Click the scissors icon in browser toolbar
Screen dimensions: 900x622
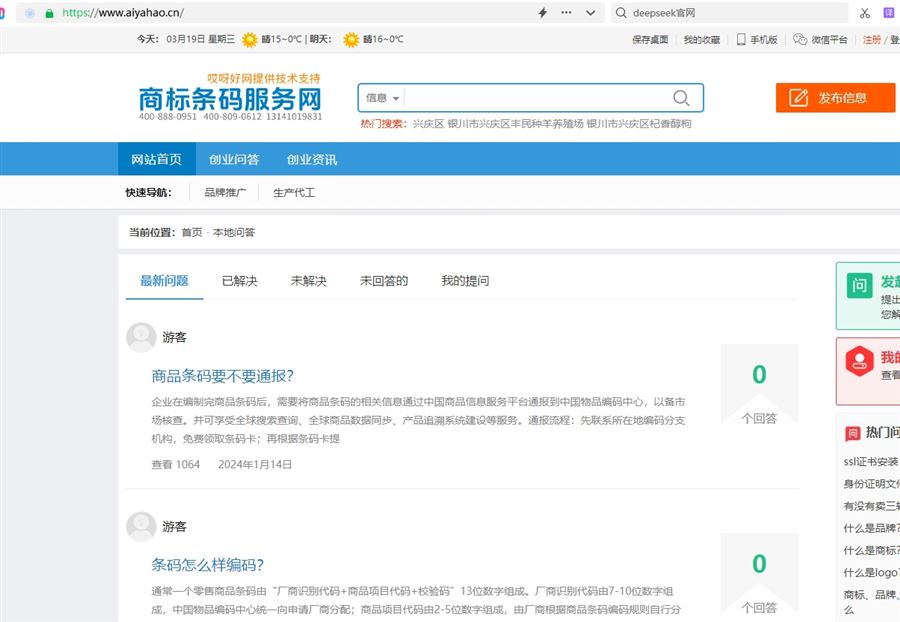tap(865, 13)
